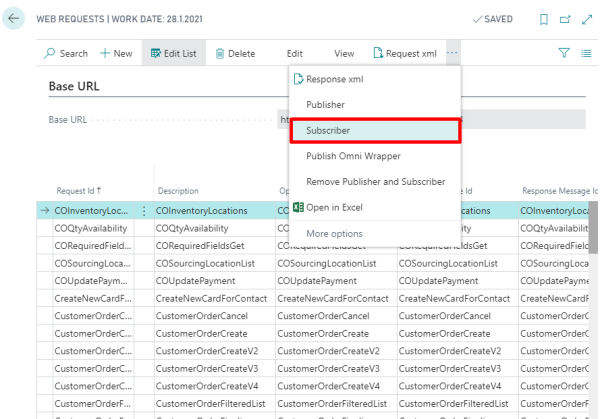Click the back arrow button
The width and height of the screenshot is (602, 419).
click(x=13, y=18)
